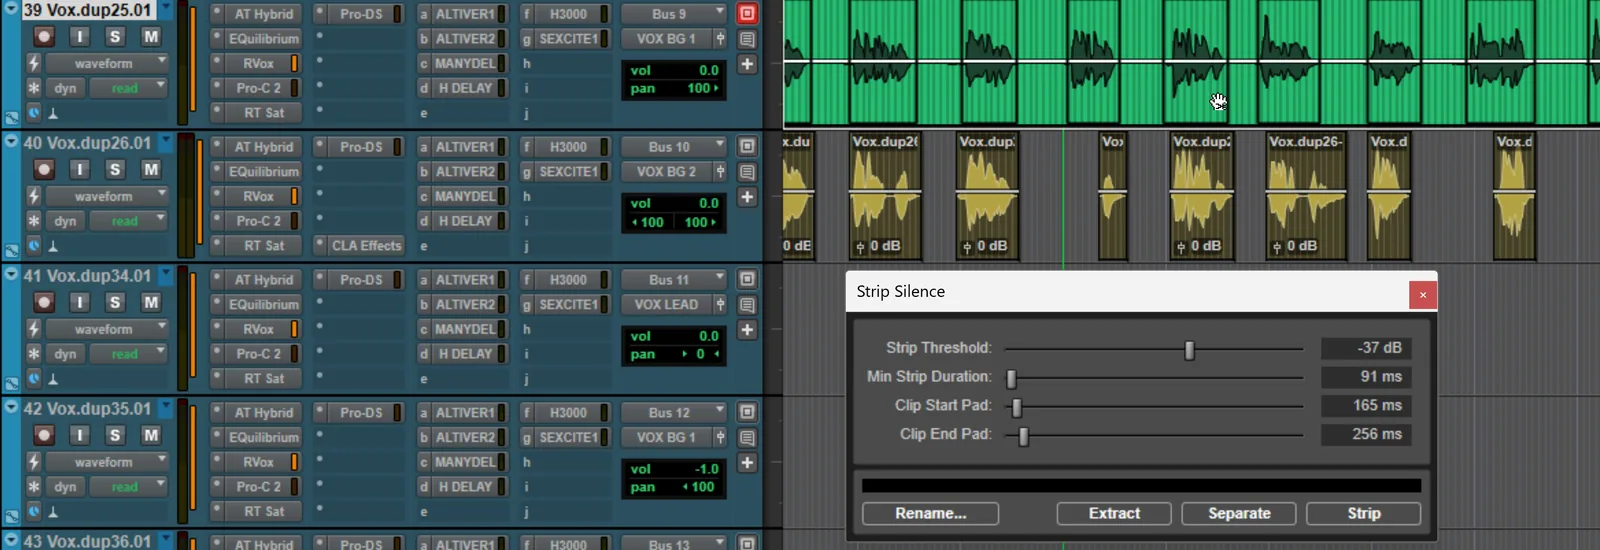Open the comments icon on track 39
Image resolution: width=1600 pixels, height=550 pixels.
click(x=747, y=39)
